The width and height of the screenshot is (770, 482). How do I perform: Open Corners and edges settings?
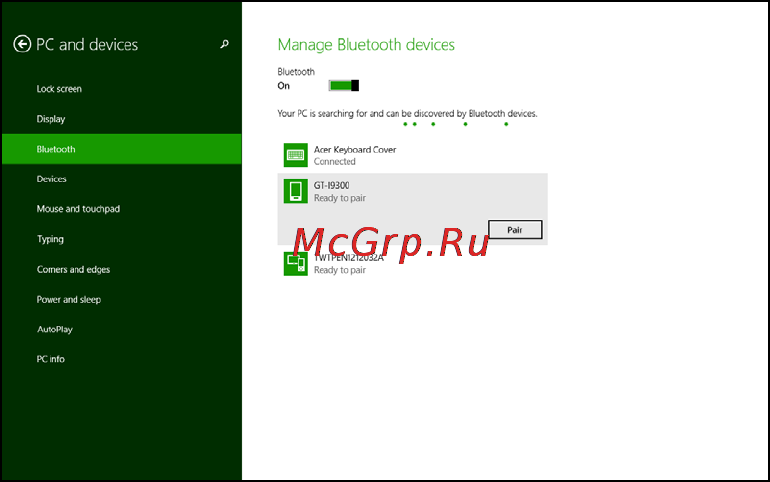(x=73, y=269)
